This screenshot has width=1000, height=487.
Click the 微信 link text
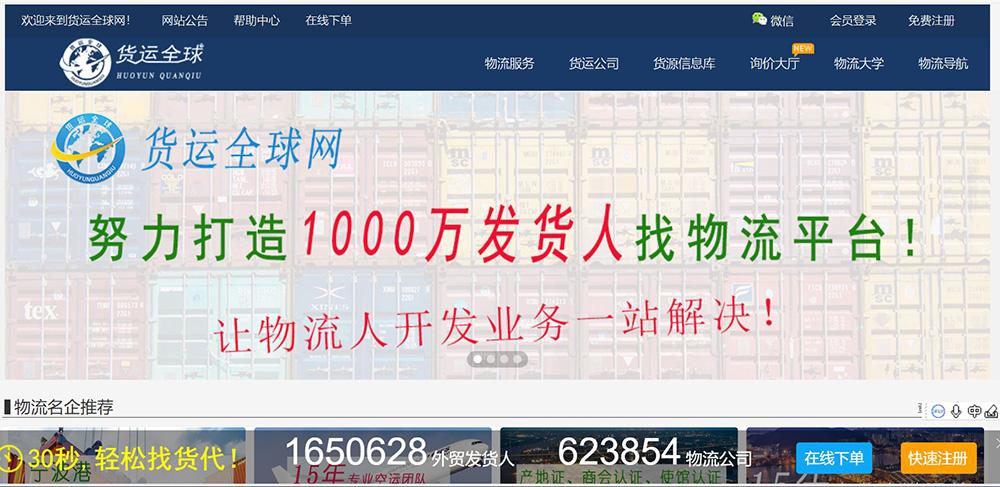click(x=782, y=20)
